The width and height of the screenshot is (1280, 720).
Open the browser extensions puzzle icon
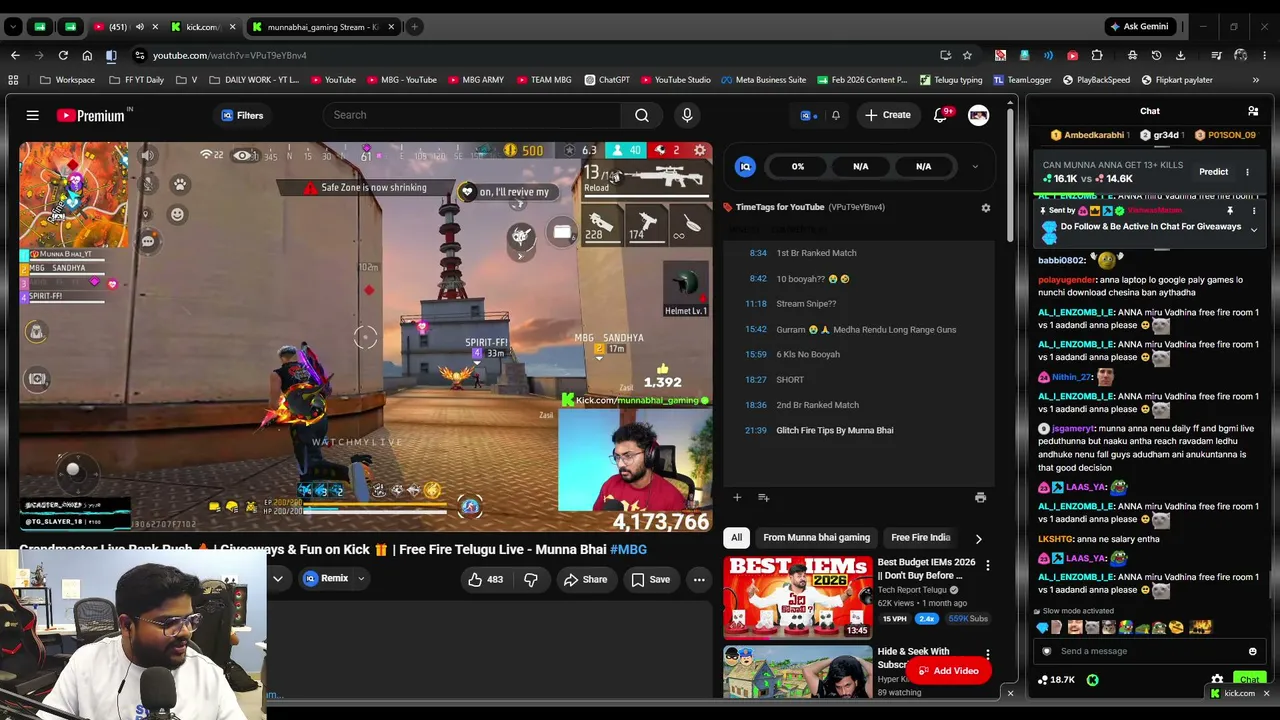(1097, 55)
